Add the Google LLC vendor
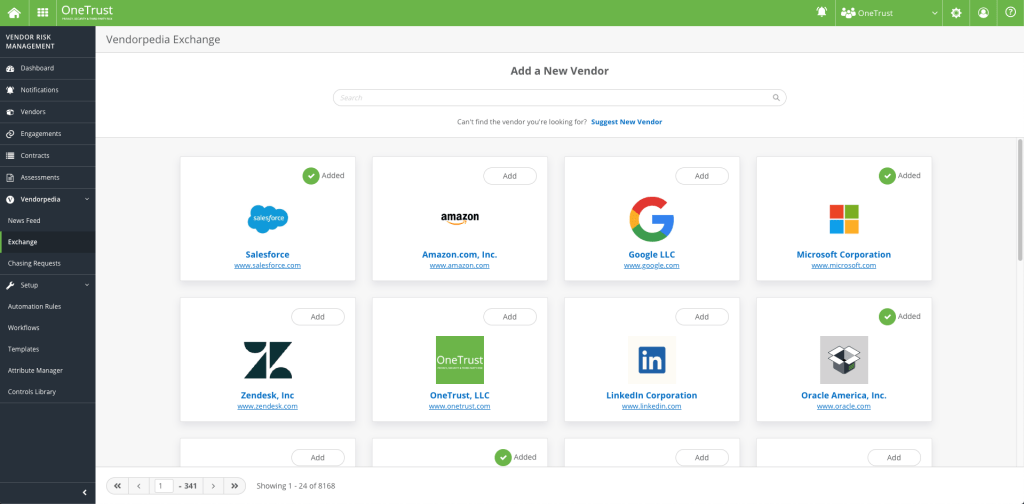 pos(702,176)
